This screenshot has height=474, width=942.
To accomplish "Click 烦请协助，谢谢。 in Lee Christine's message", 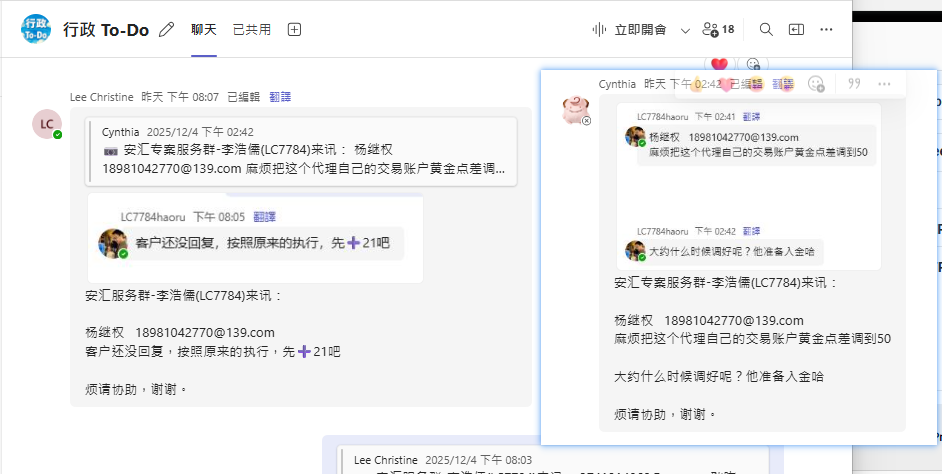I will [x=136, y=389].
